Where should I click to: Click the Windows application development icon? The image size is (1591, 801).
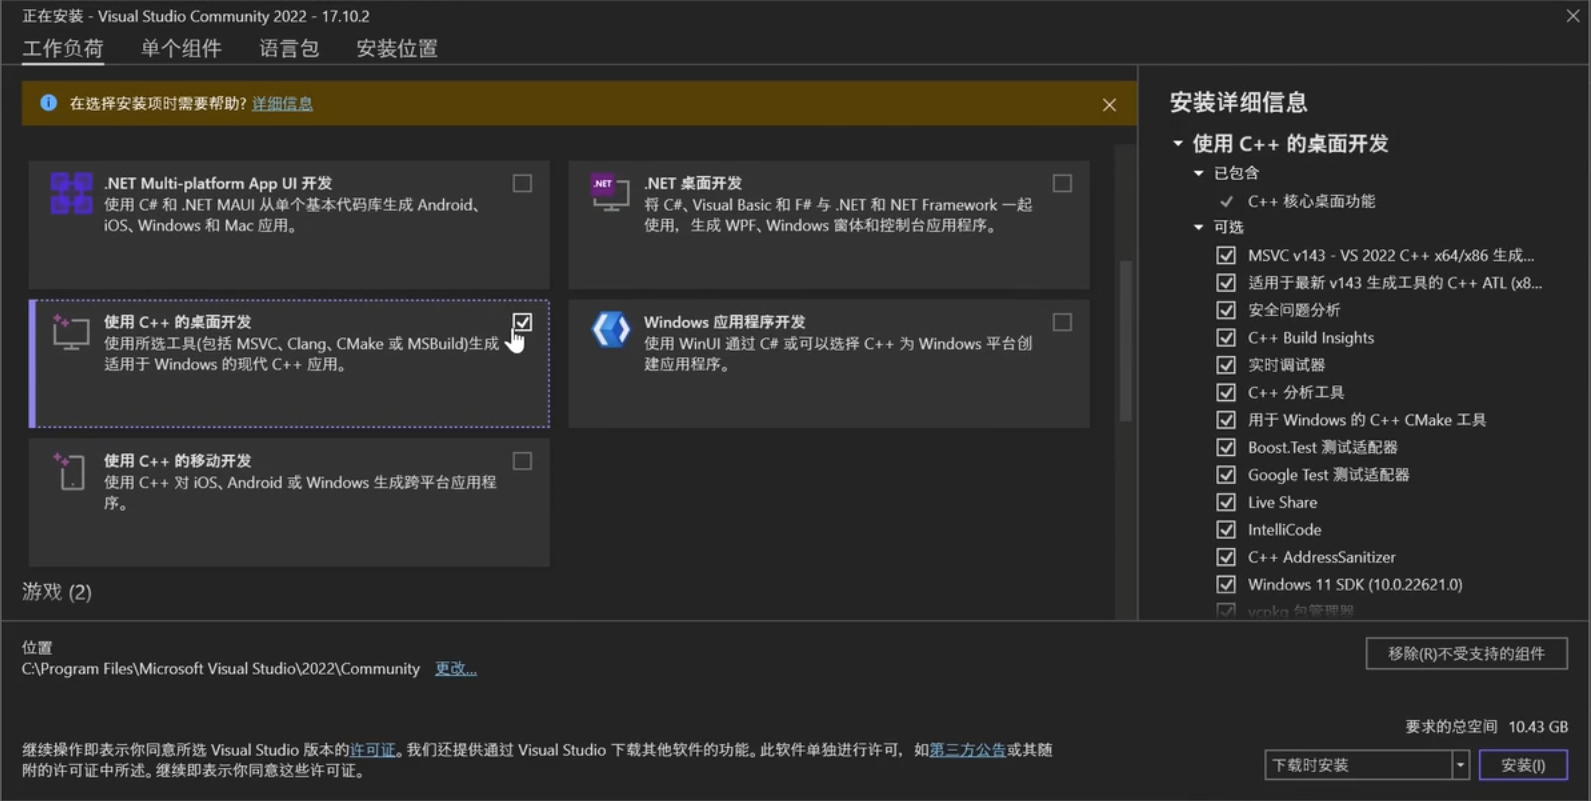tap(610, 329)
